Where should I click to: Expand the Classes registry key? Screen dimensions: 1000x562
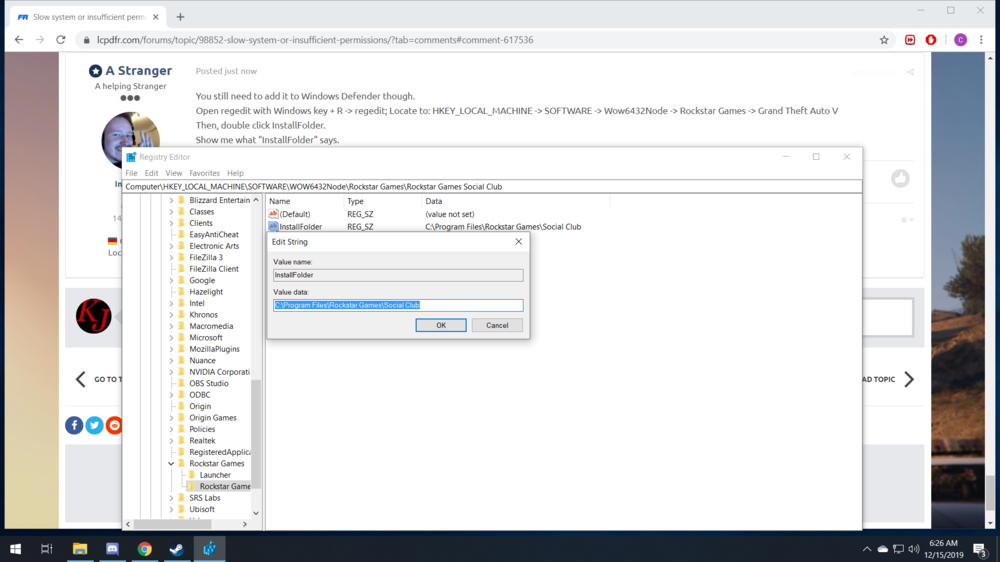pyautogui.click(x=171, y=212)
